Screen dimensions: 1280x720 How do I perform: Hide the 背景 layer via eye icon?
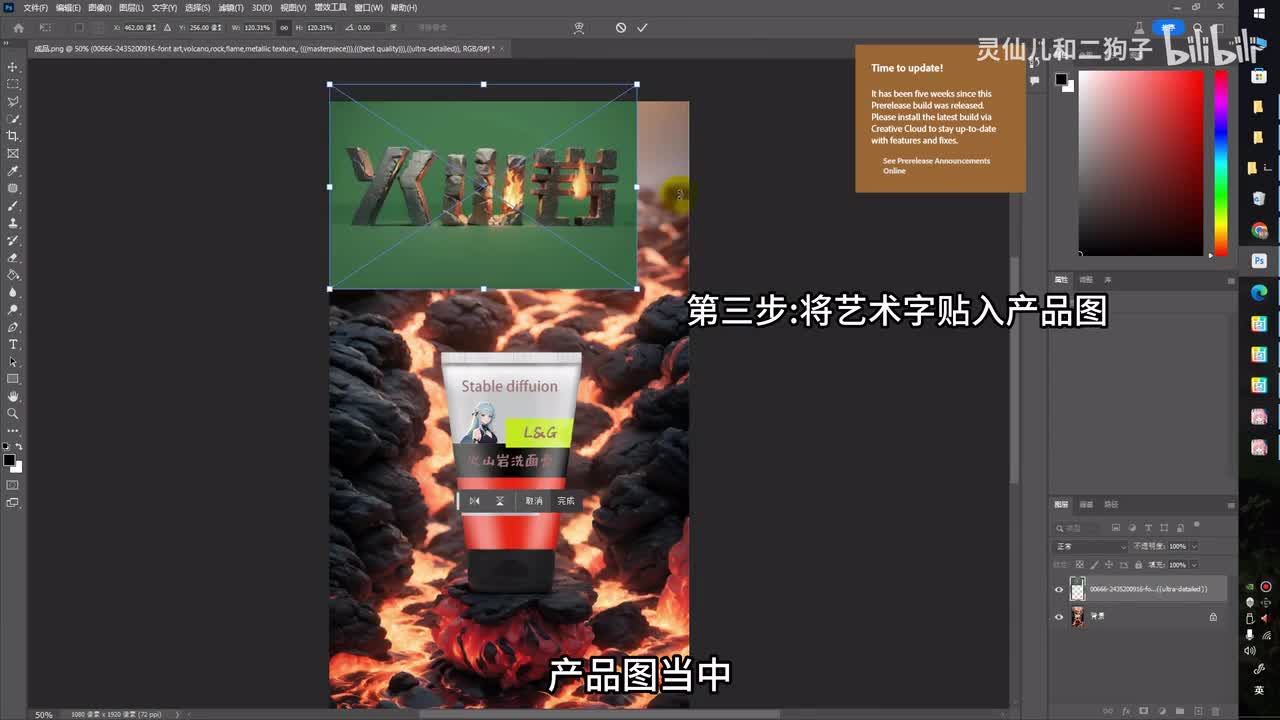click(1059, 617)
